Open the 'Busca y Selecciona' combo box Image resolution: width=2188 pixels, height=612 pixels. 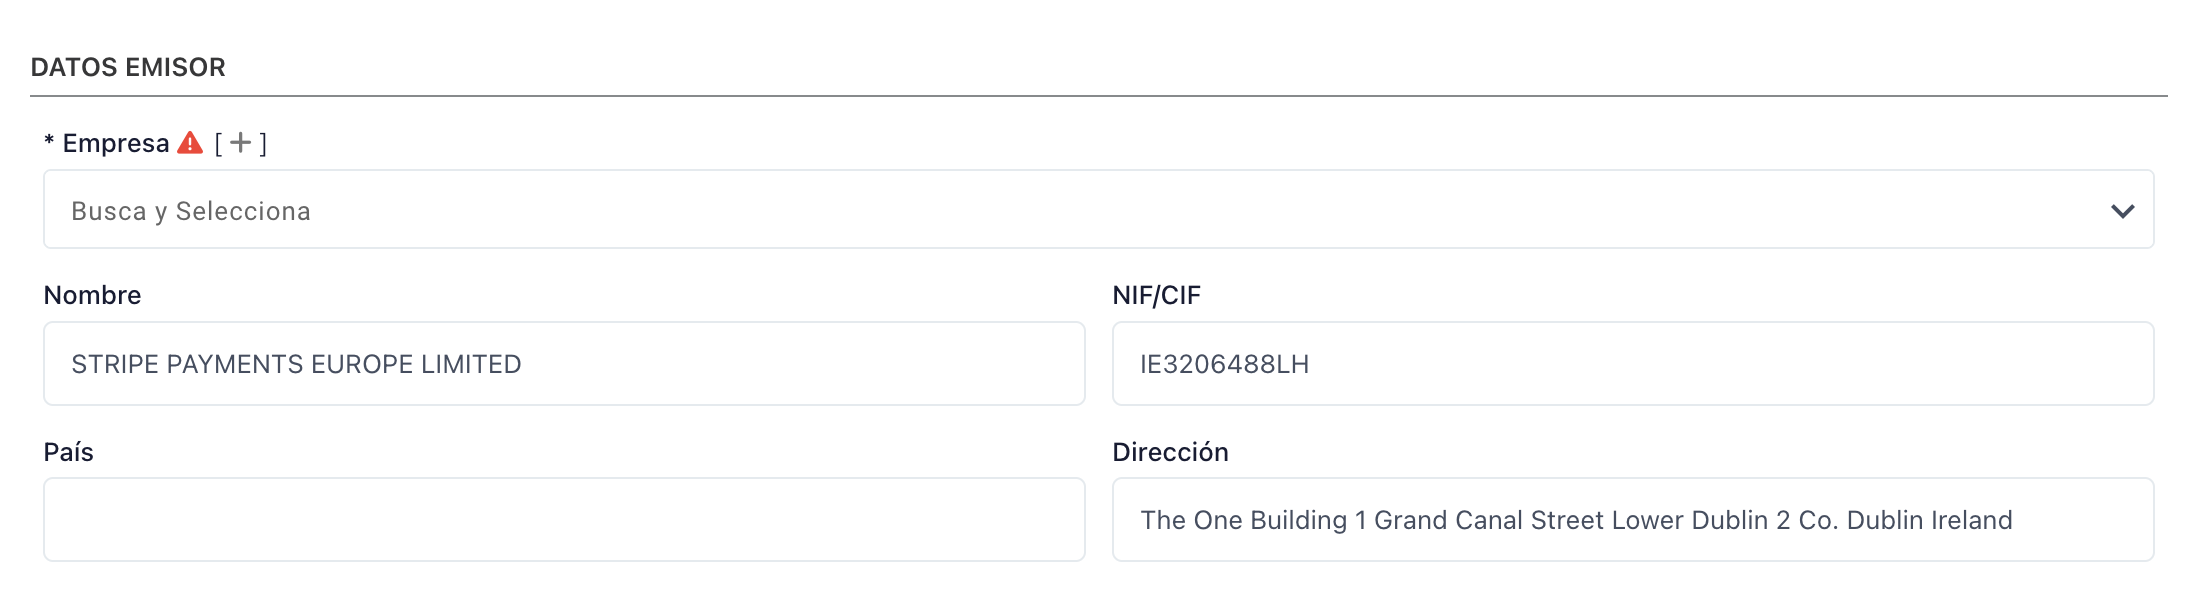tap(1000, 210)
